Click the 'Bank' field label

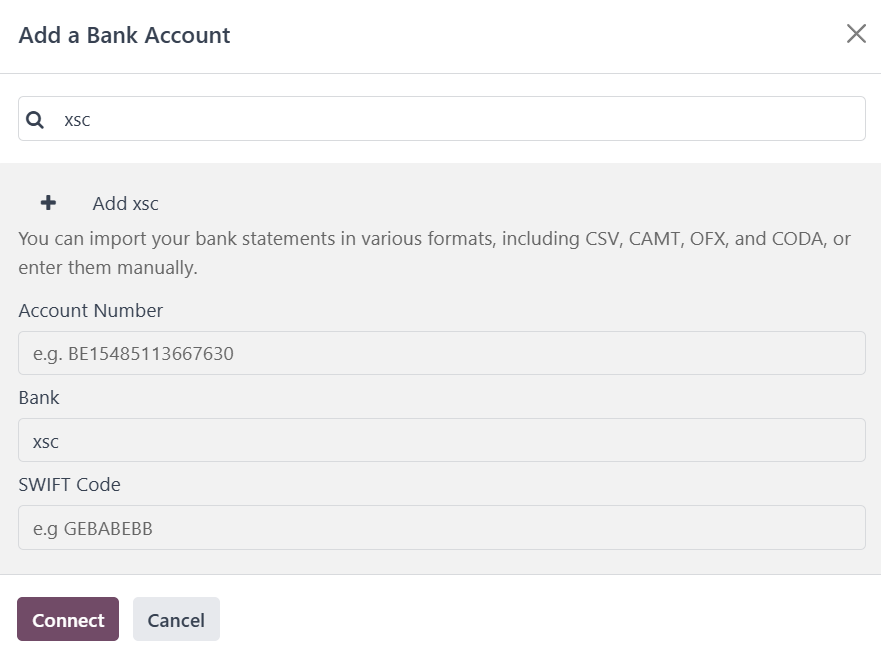39,398
